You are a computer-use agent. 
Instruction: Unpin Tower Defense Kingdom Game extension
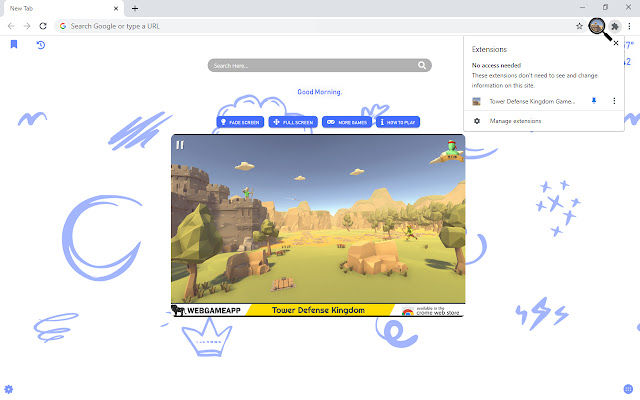tap(594, 101)
